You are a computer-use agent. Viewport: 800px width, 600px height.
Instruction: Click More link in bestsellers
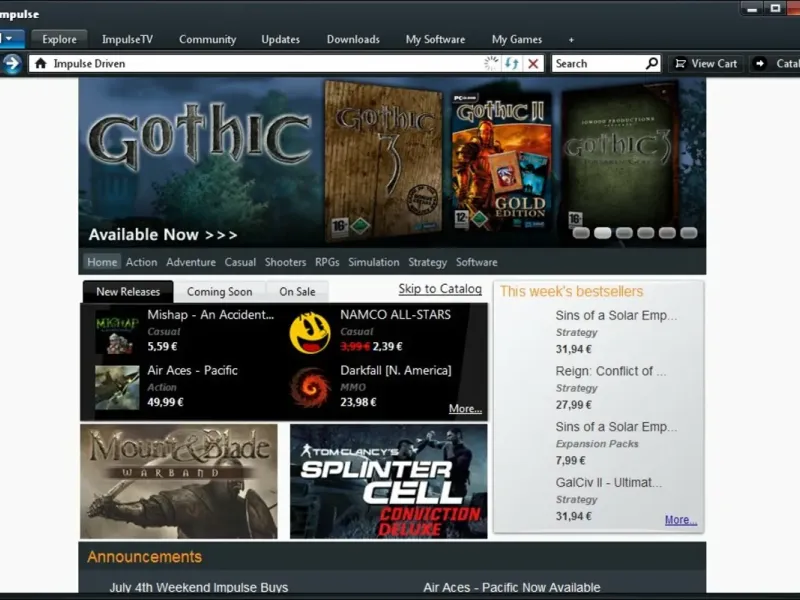[681, 520]
